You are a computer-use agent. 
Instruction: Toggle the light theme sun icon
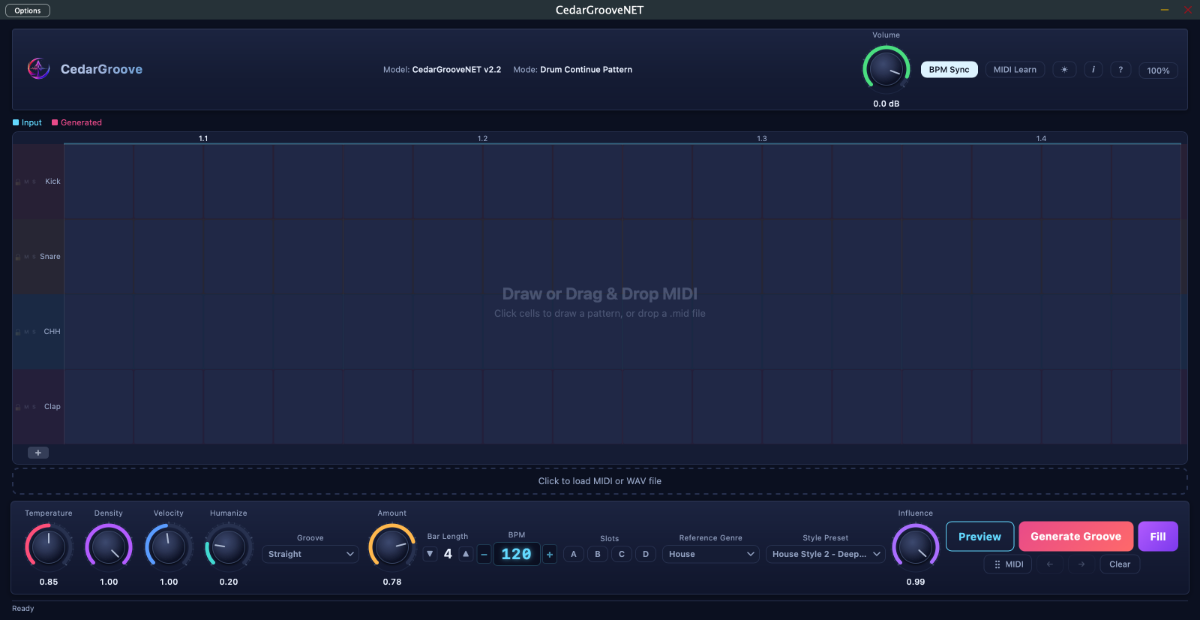click(1064, 70)
